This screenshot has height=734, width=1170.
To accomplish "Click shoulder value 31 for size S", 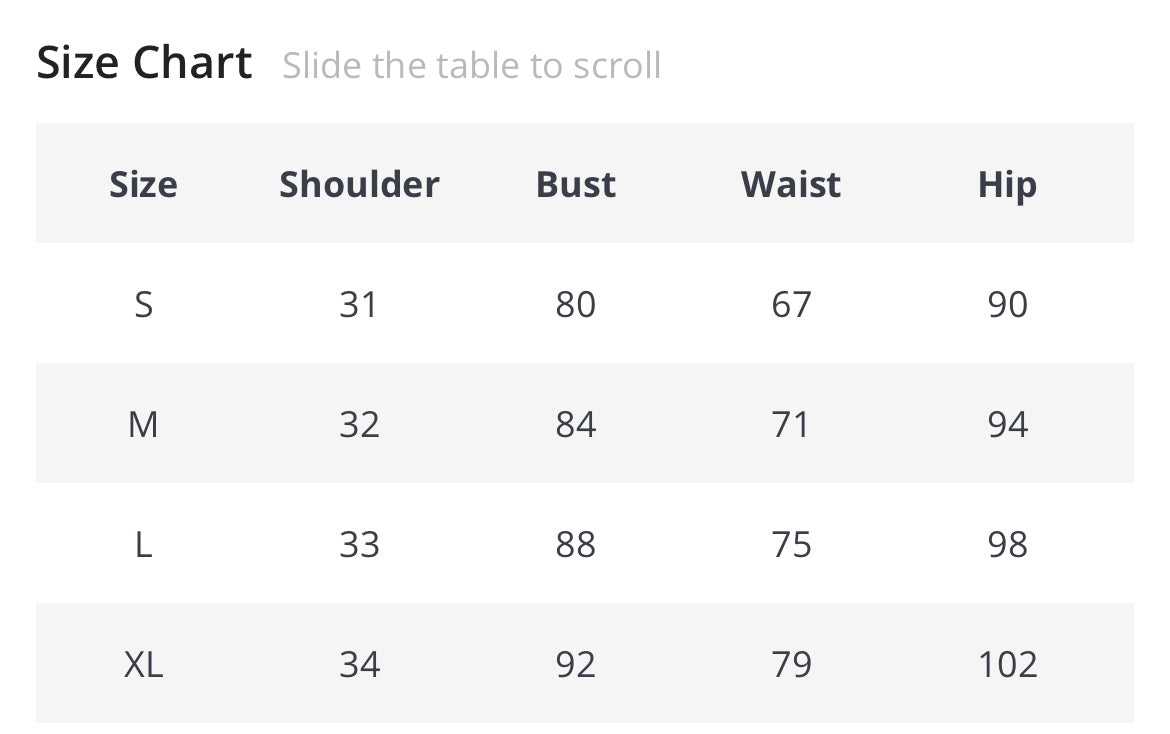I will [359, 305].
